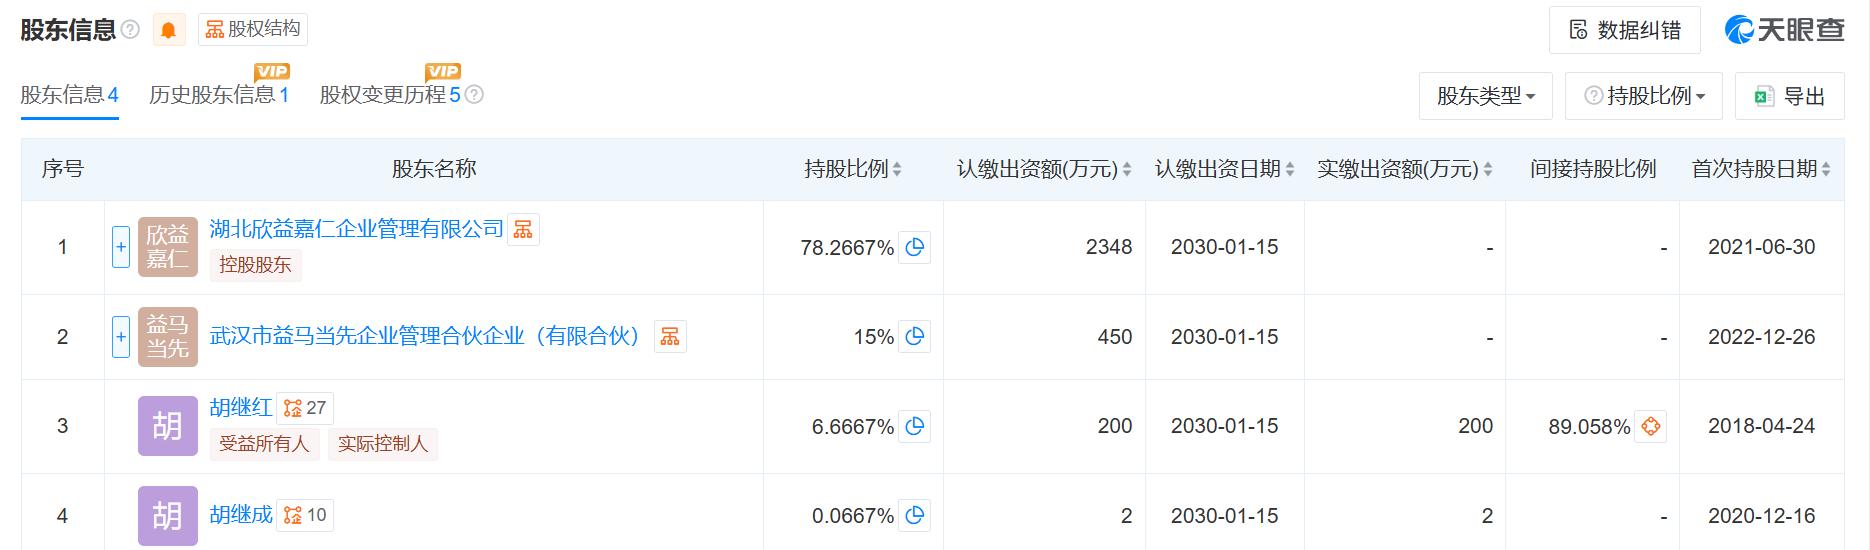Click equity structure icon beside 湖北欣益嘉仁
The image size is (1870, 550).
click(523, 229)
